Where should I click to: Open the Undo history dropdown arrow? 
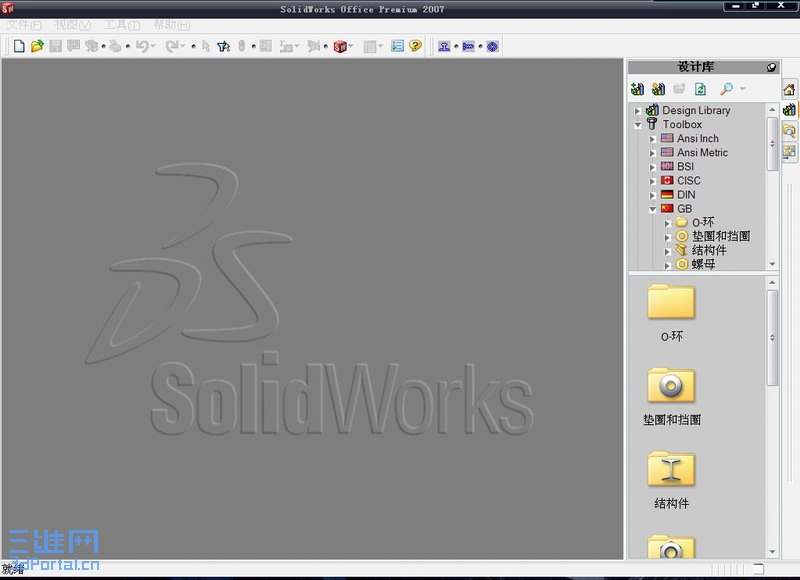tap(153, 46)
